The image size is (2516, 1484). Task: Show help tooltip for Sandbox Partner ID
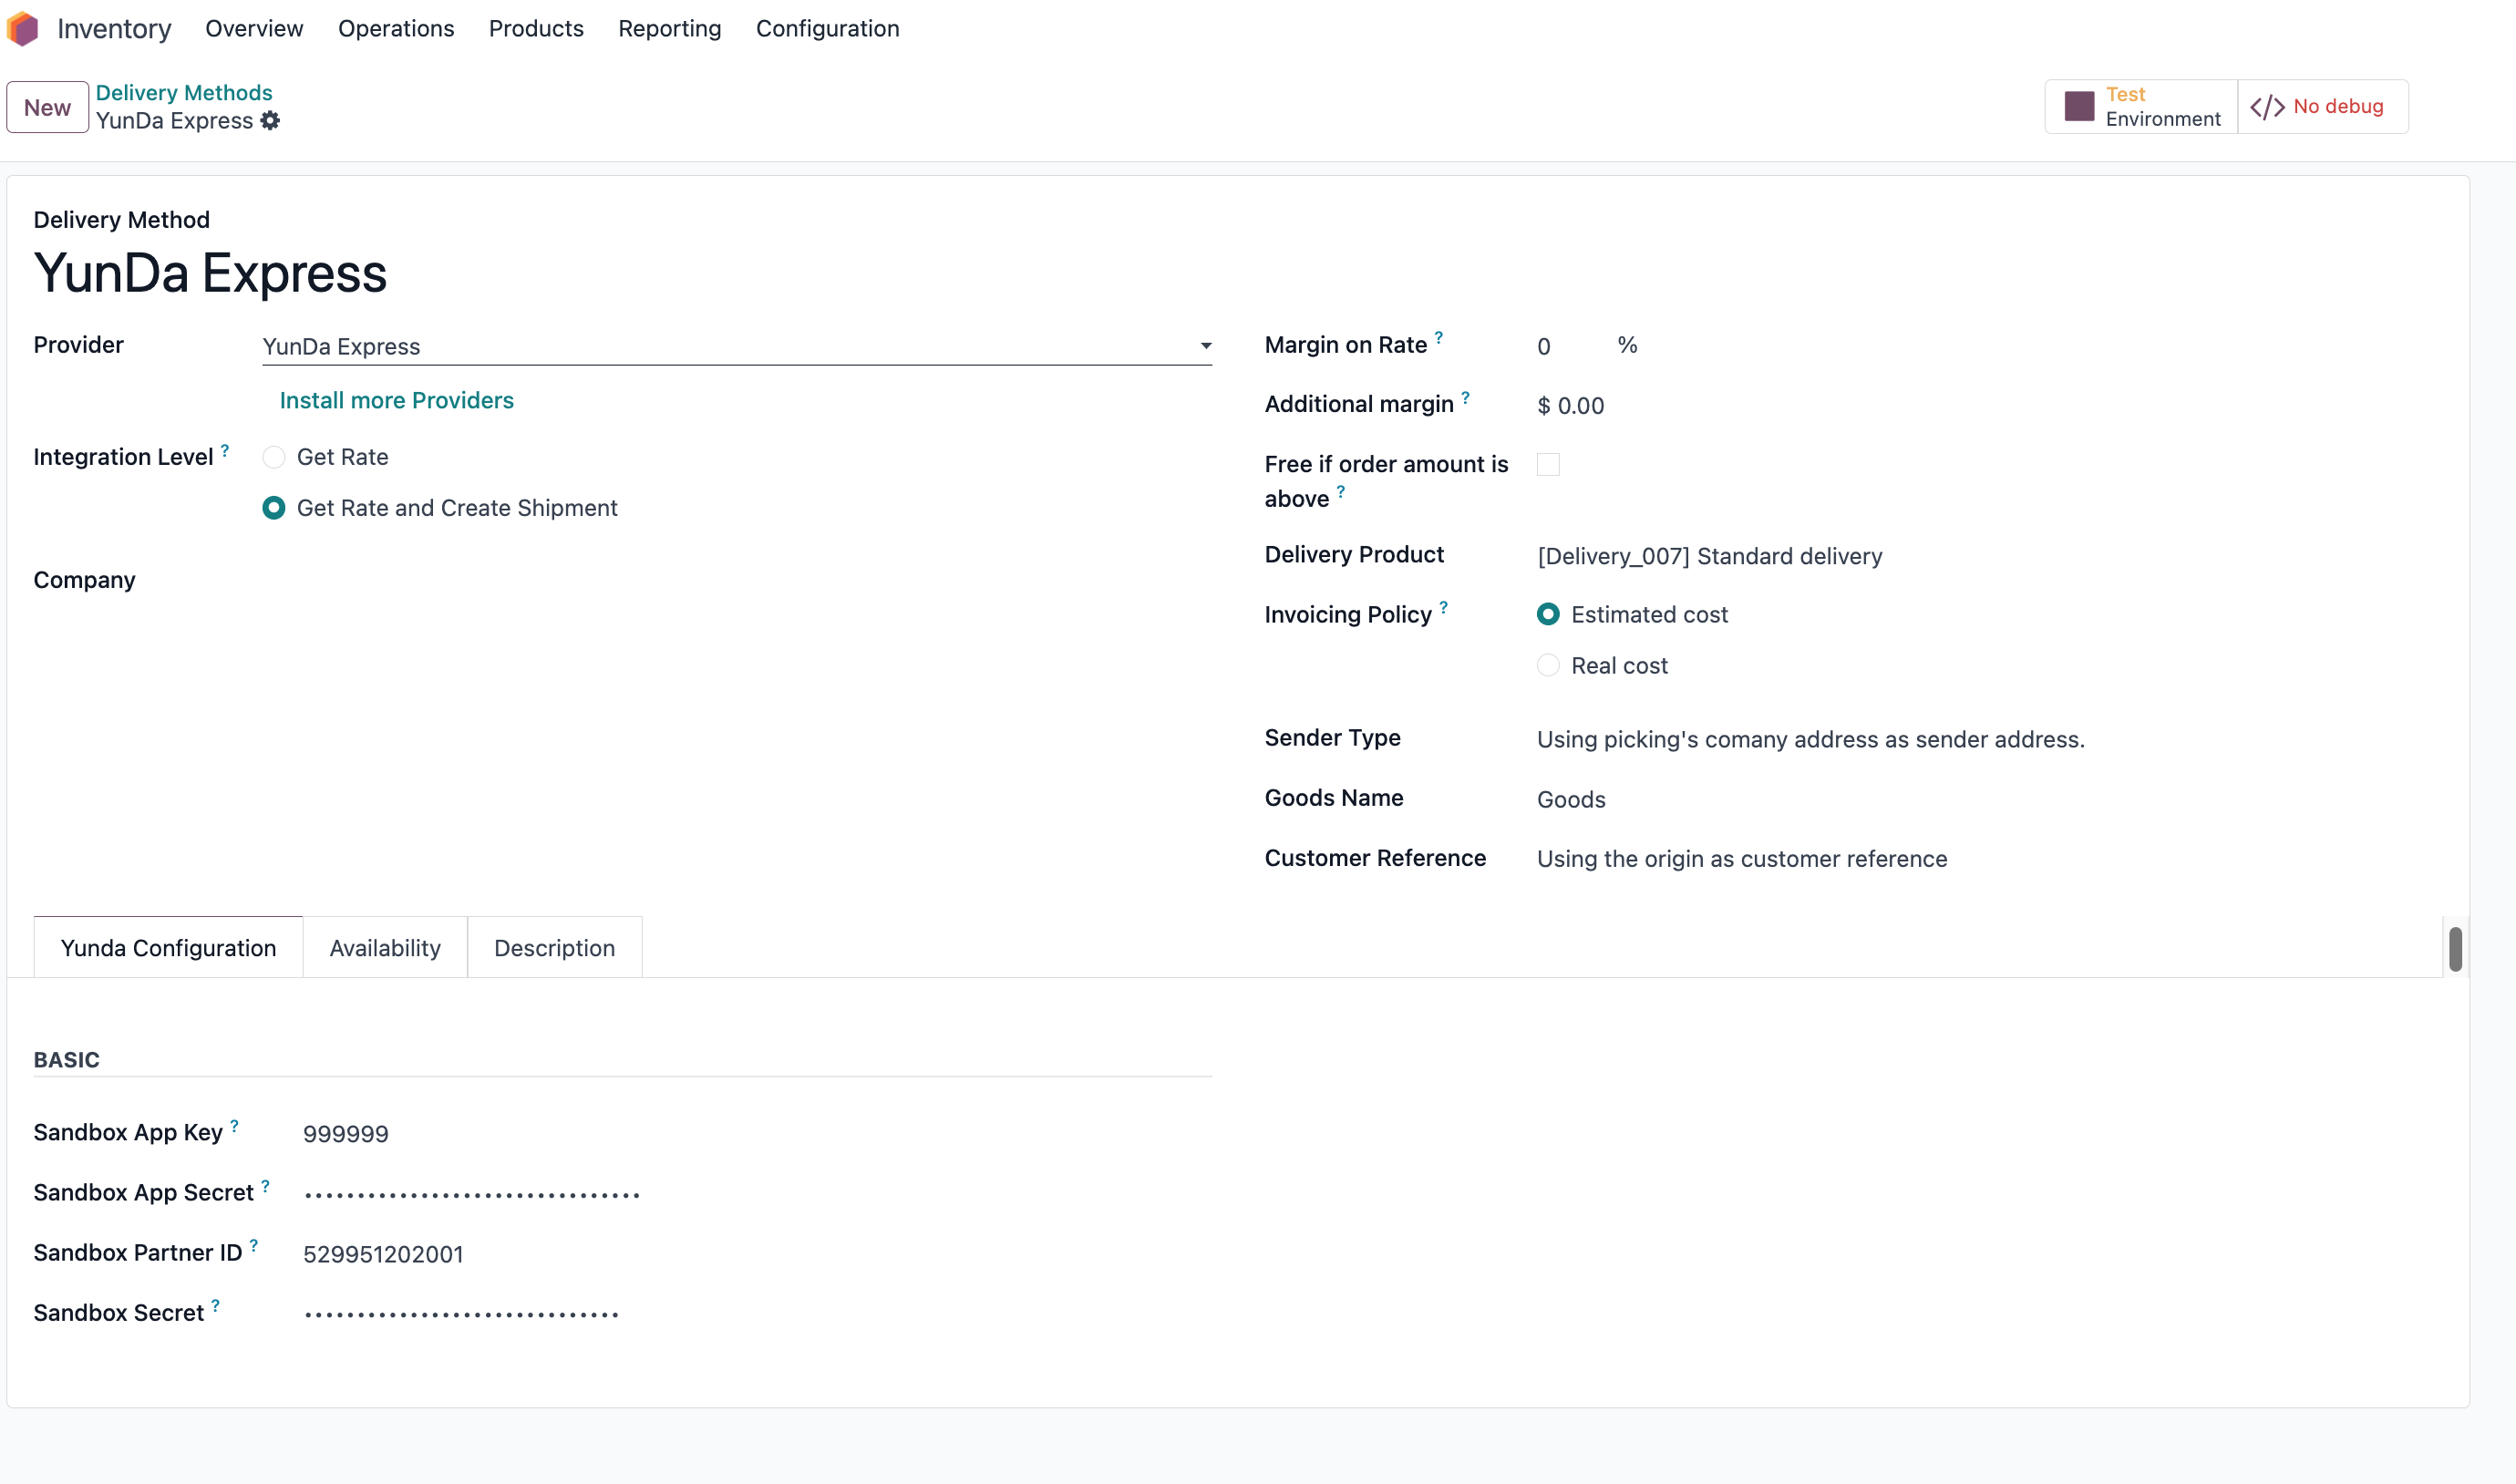253,1245
